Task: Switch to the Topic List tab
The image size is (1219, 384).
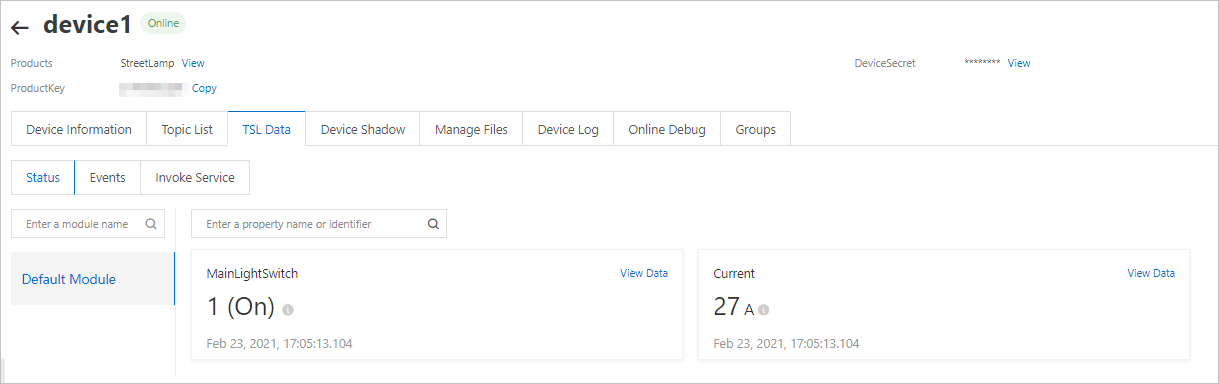Action: click(x=187, y=129)
